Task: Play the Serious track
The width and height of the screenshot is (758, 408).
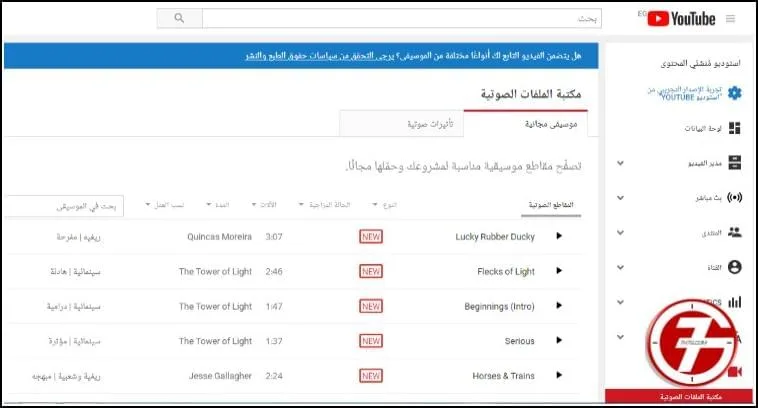Action: pyautogui.click(x=559, y=340)
